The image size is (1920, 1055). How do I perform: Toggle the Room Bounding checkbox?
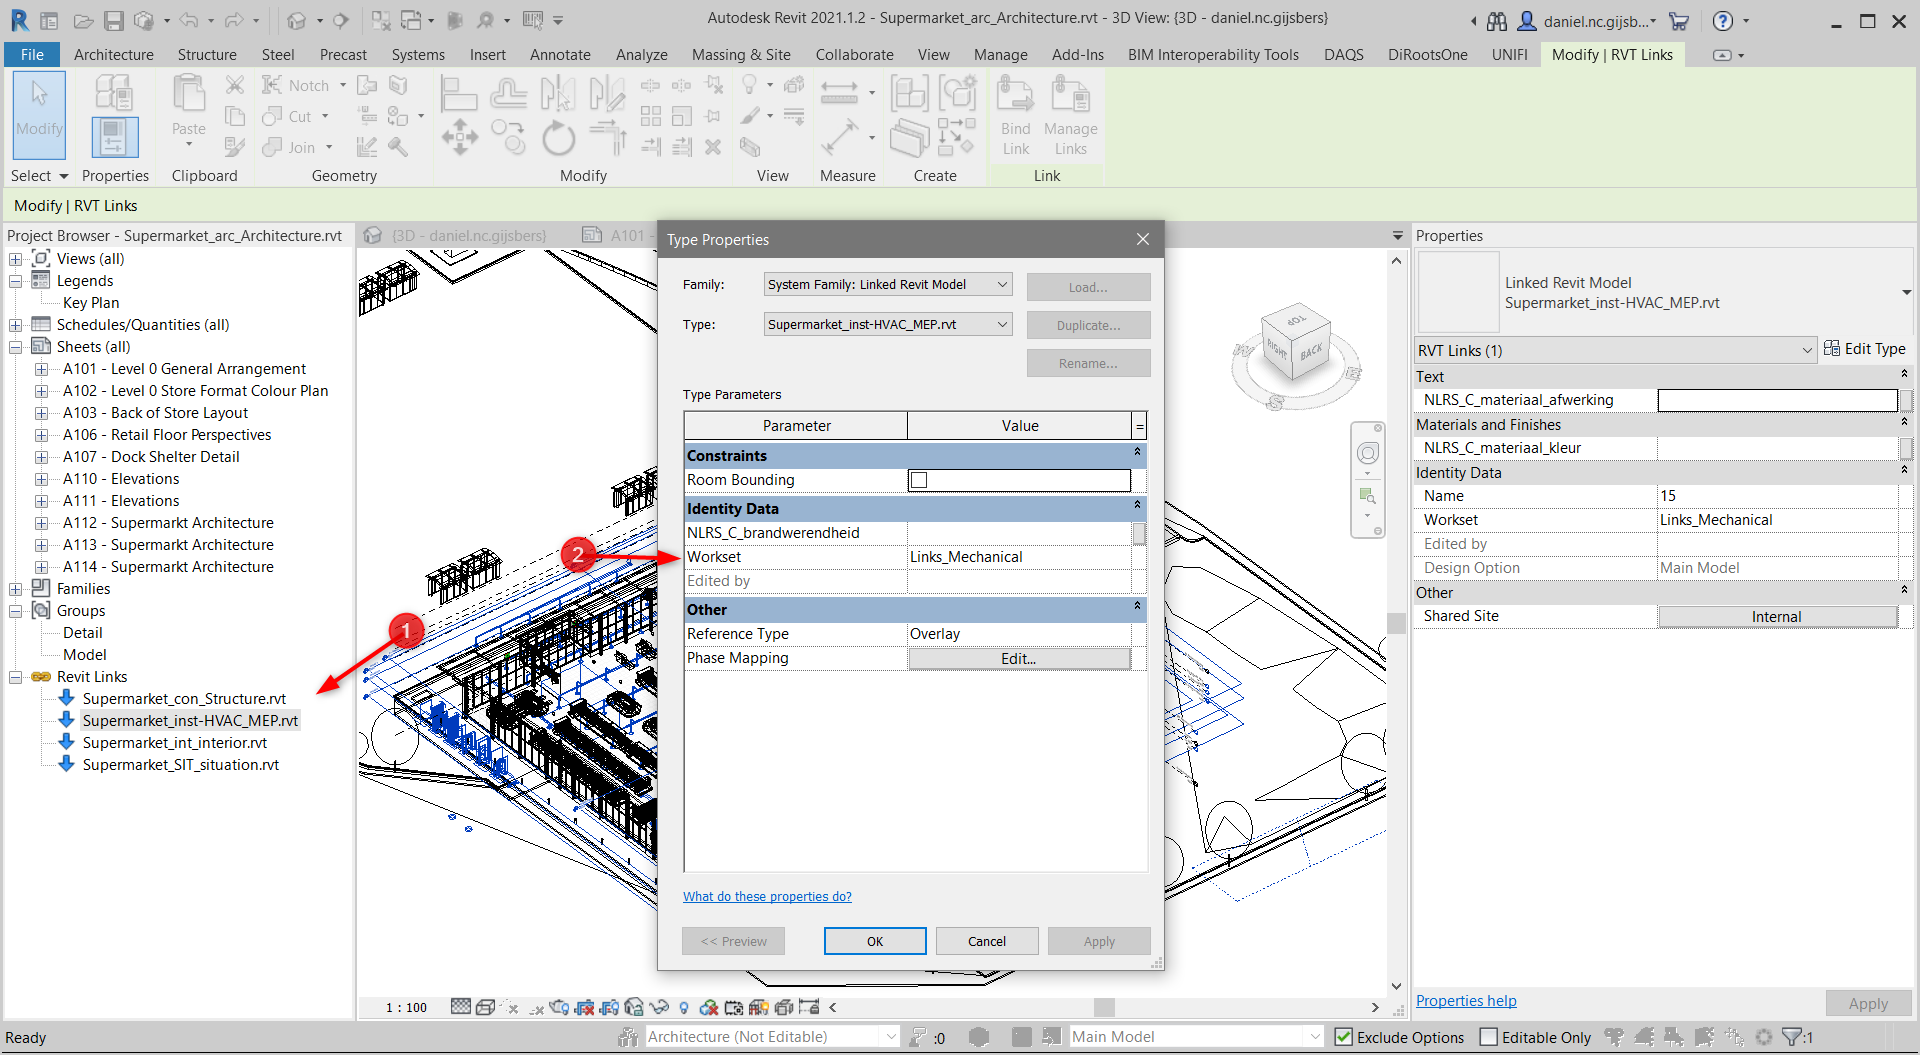point(919,480)
